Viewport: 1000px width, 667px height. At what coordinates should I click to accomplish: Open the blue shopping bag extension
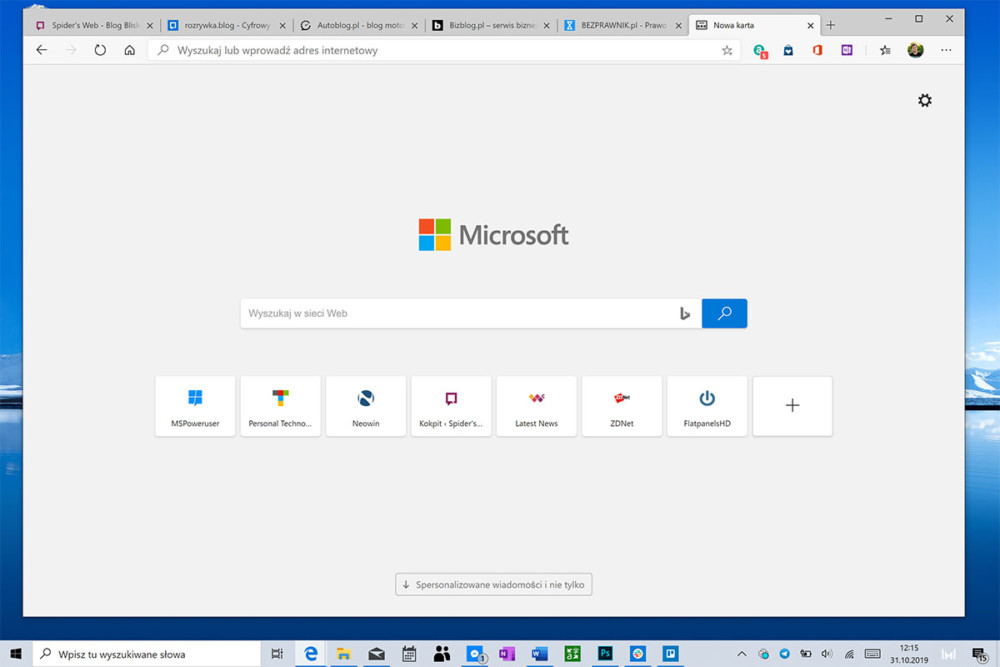[788, 50]
